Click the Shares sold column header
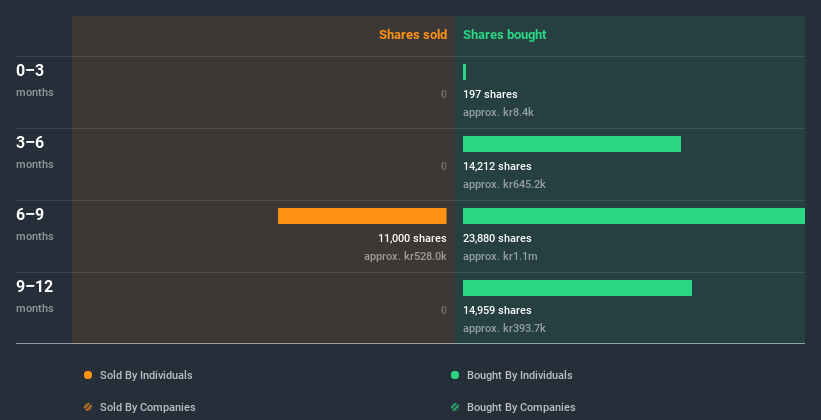 [413, 35]
